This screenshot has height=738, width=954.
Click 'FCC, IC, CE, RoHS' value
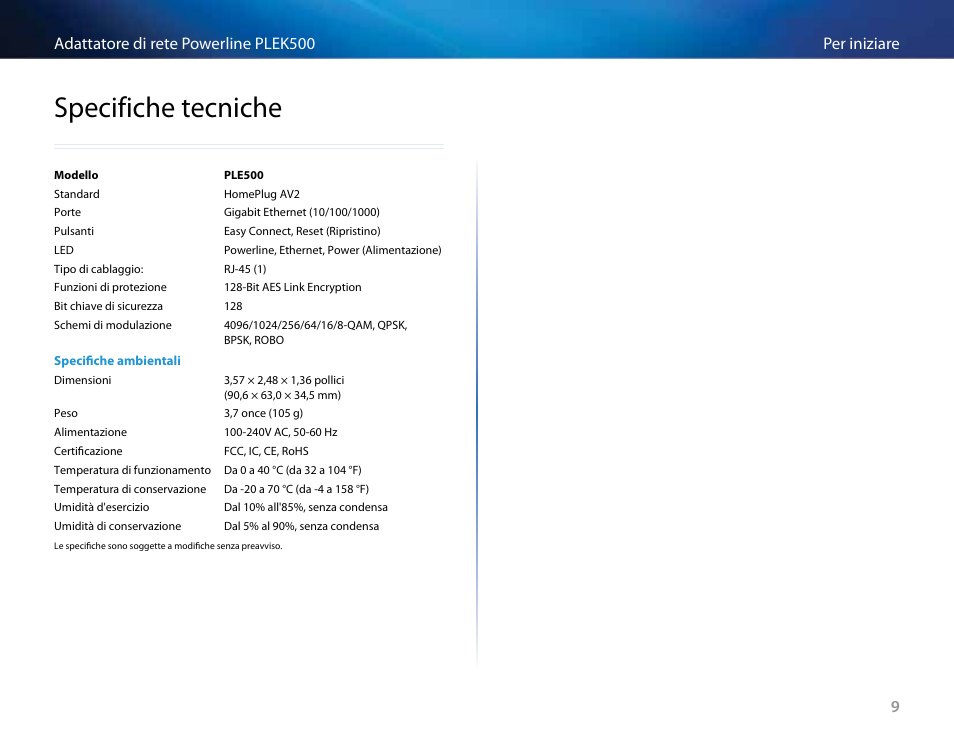266,451
